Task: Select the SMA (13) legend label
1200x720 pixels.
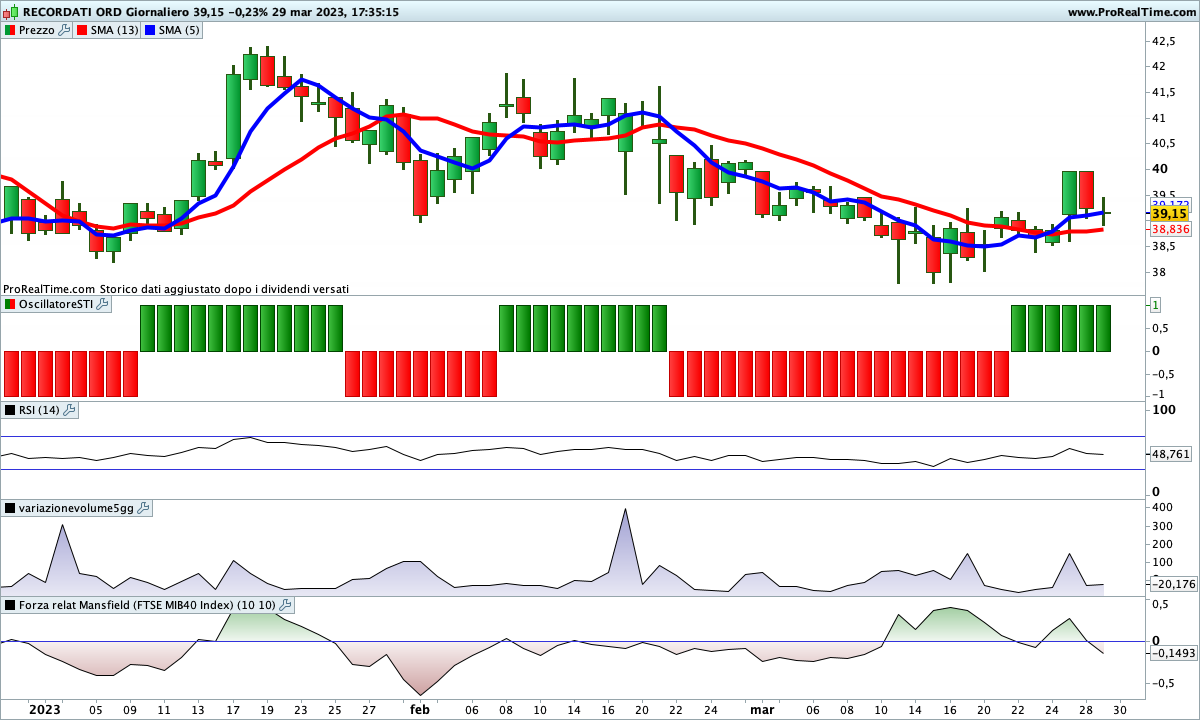Action: 115,30
